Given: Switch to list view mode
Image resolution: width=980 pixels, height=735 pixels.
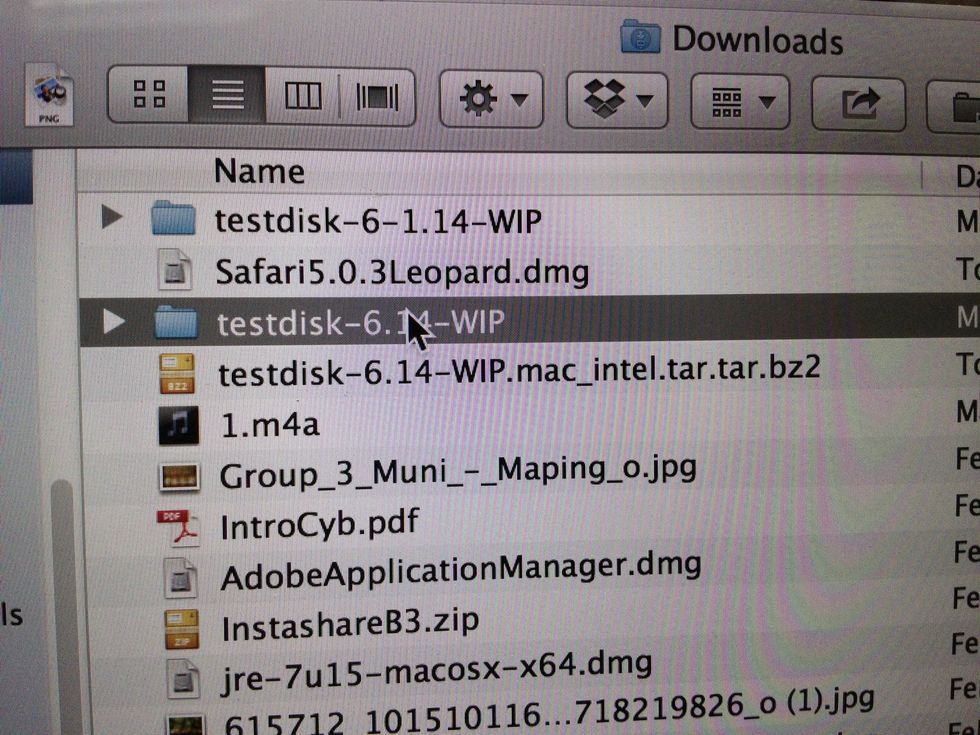Looking at the screenshot, I should coord(228,96).
